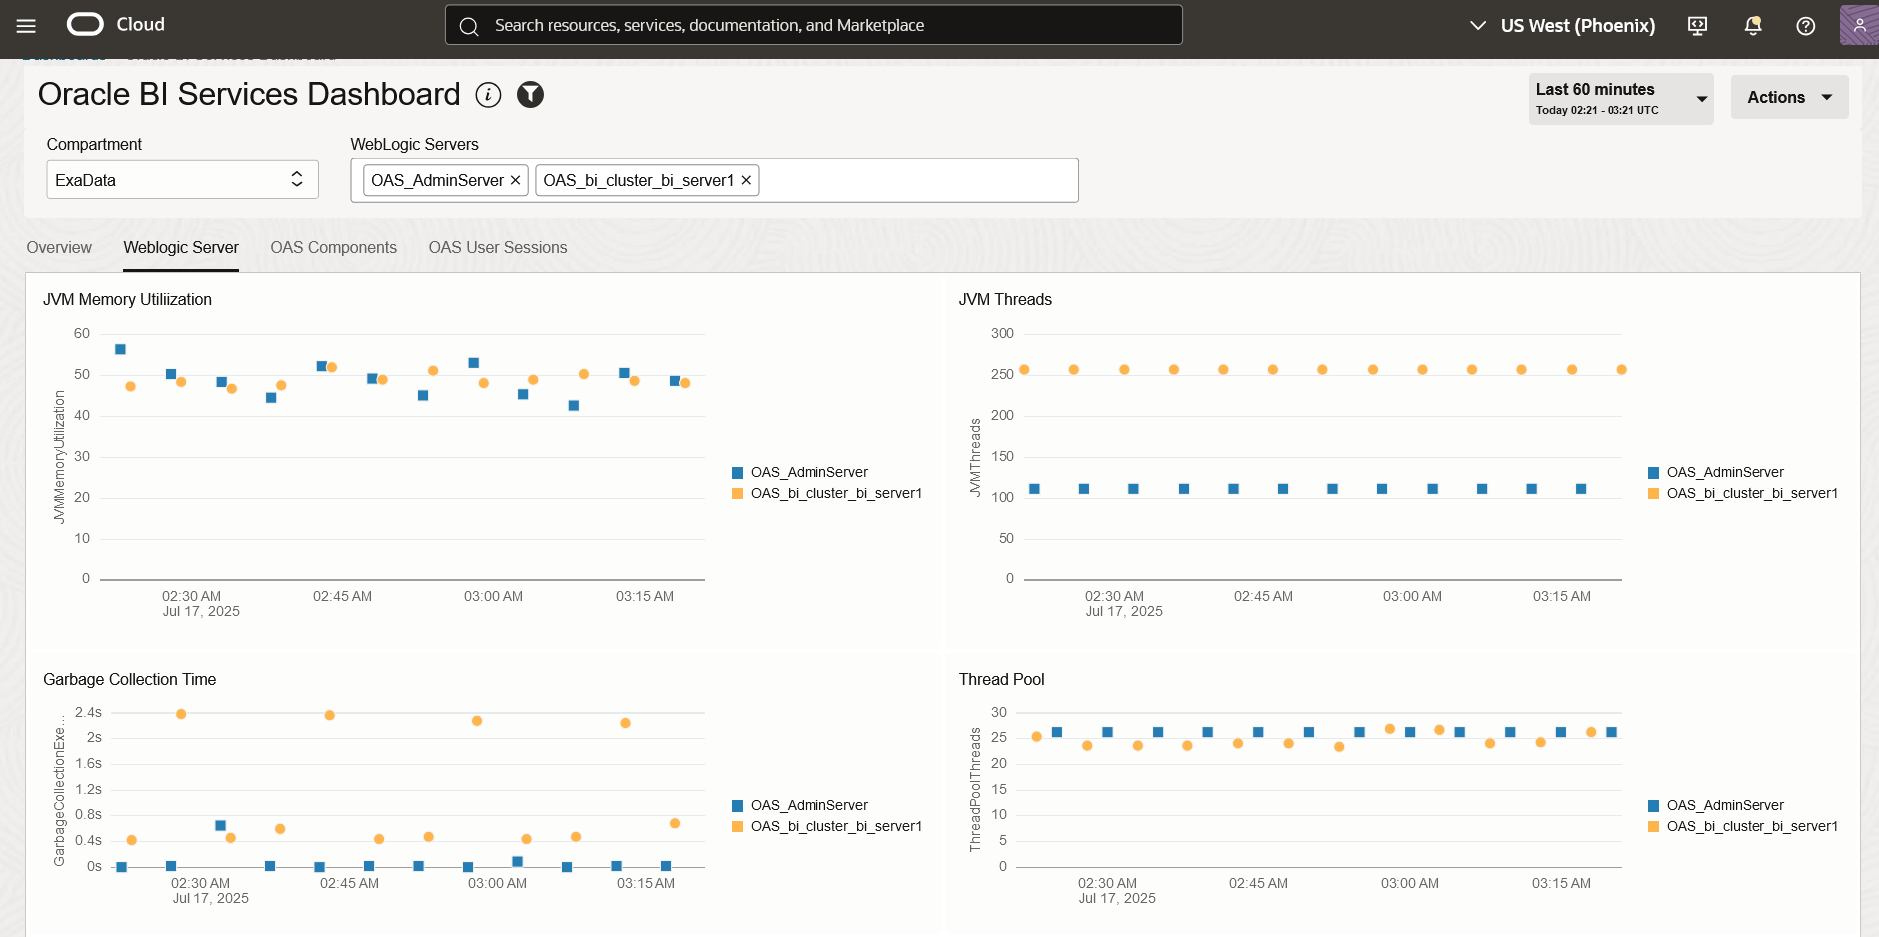Switch to the OAS User Sessions tab

coord(497,247)
